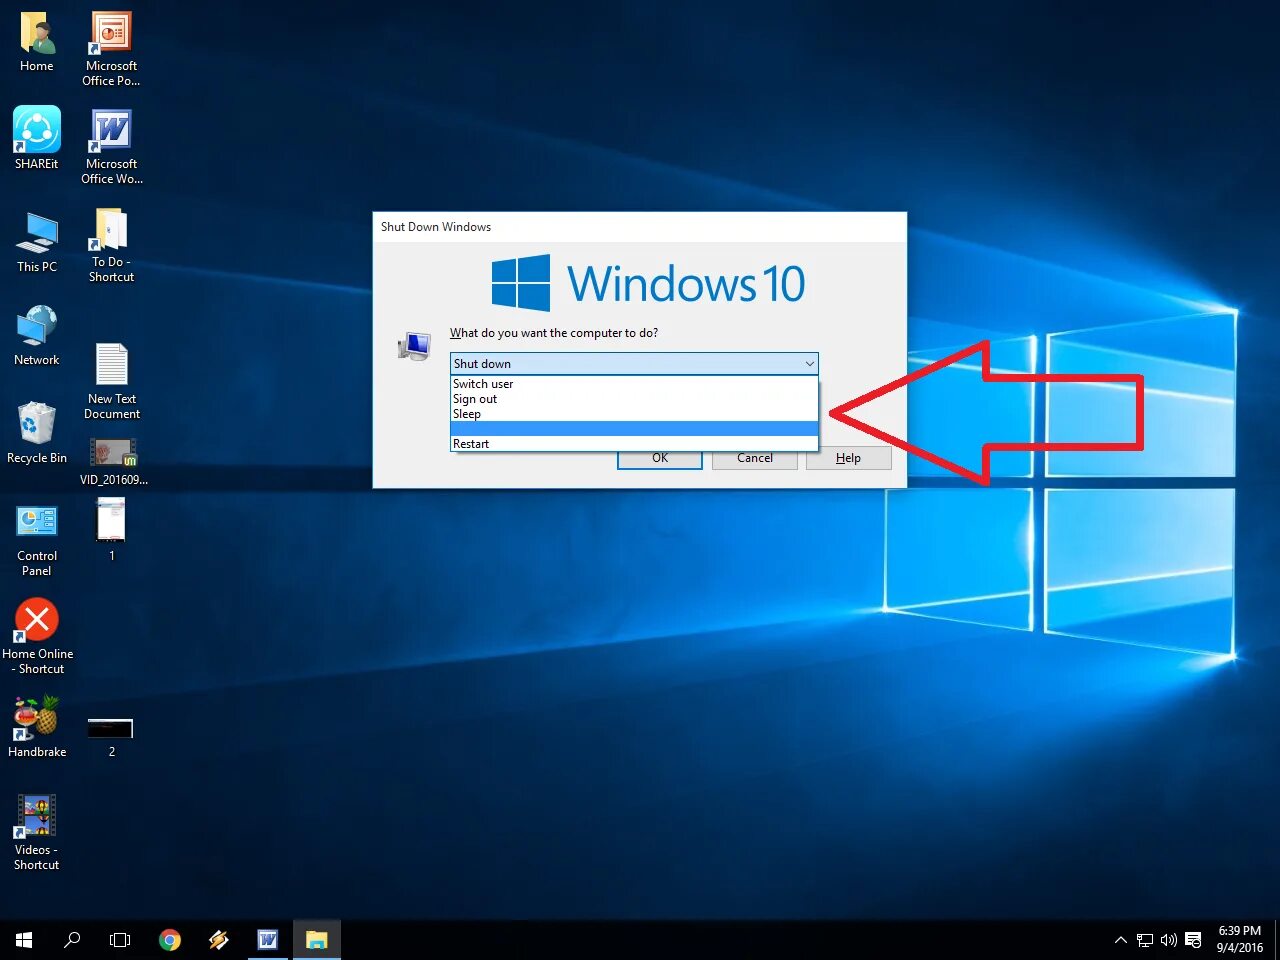This screenshot has height=960, width=1280.
Task: Select the Home Online shortcut icon
Action: tap(37, 637)
